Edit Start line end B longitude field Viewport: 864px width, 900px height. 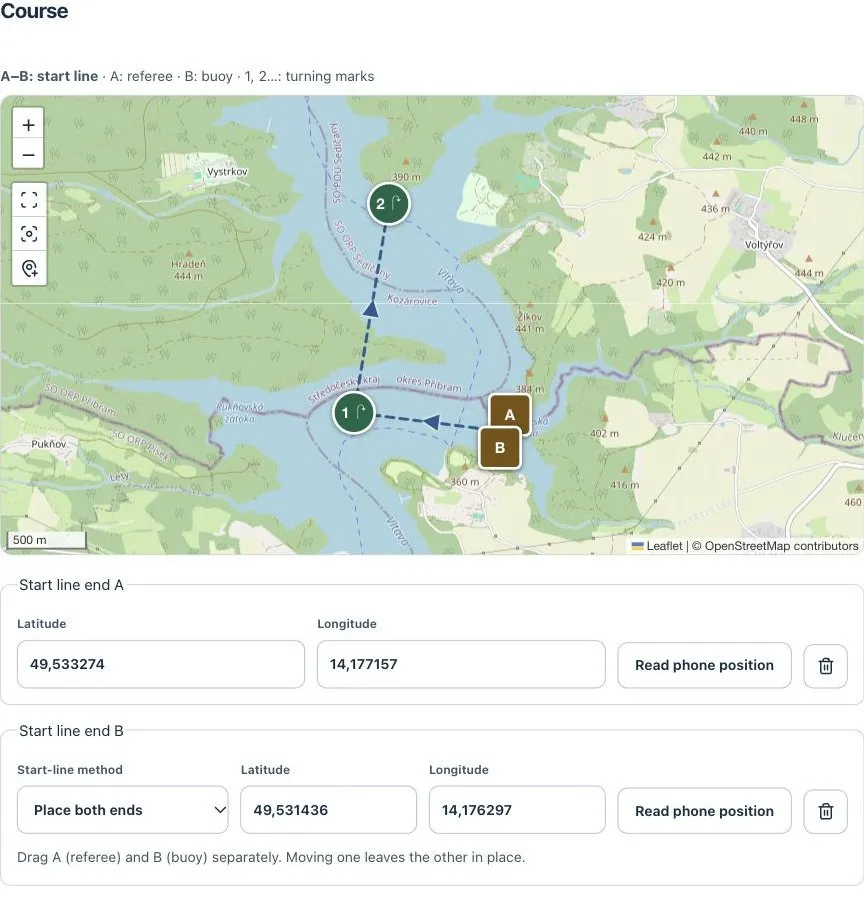click(x=517, y=810)
